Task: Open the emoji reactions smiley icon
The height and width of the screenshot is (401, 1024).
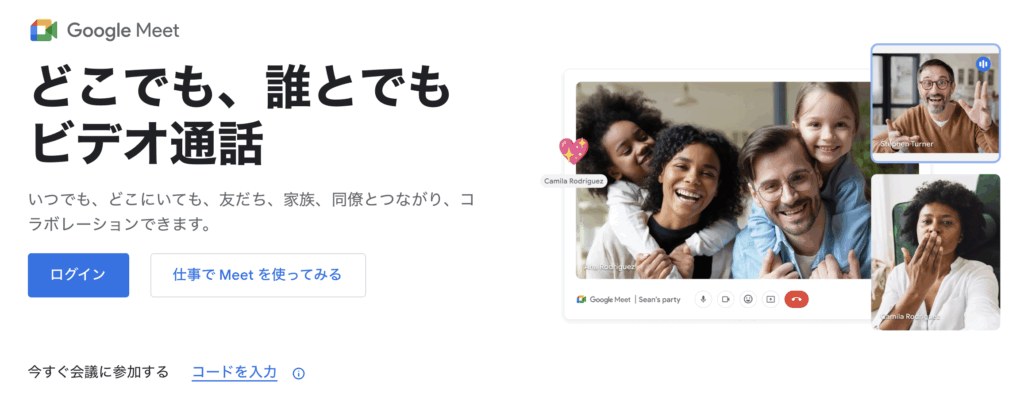Action: (748, 299)
